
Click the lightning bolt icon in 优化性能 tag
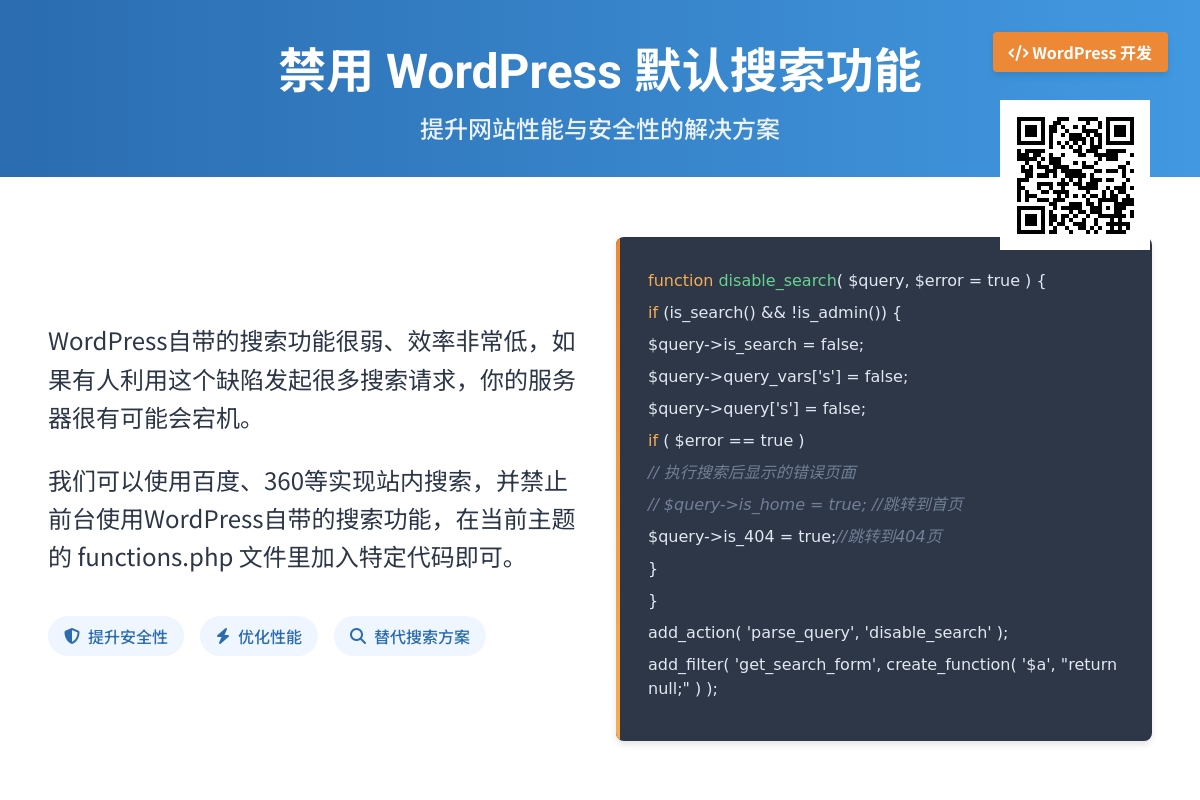[223, 636]
